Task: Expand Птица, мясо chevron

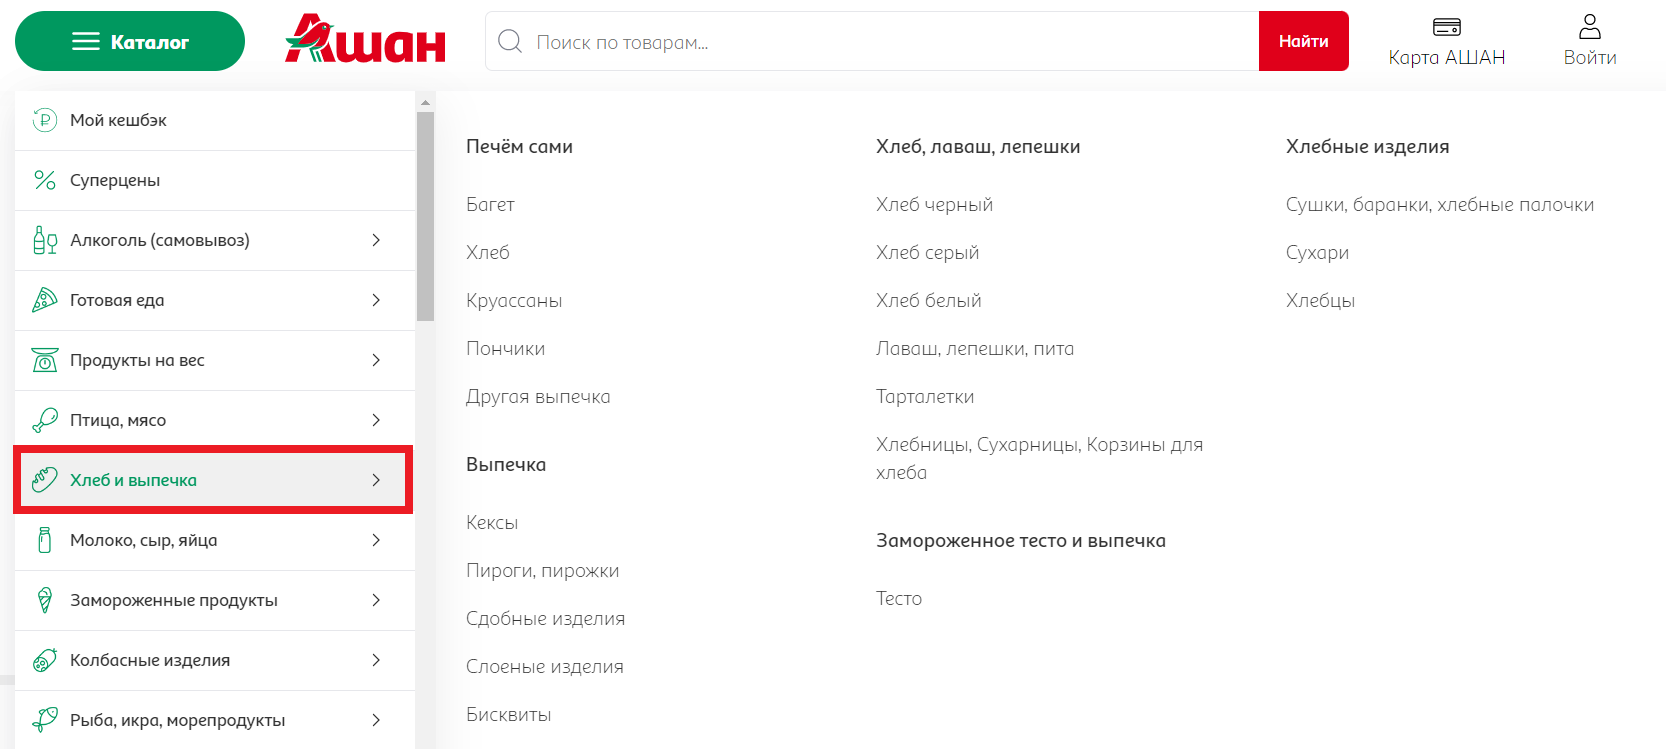Action: point(376,420)
